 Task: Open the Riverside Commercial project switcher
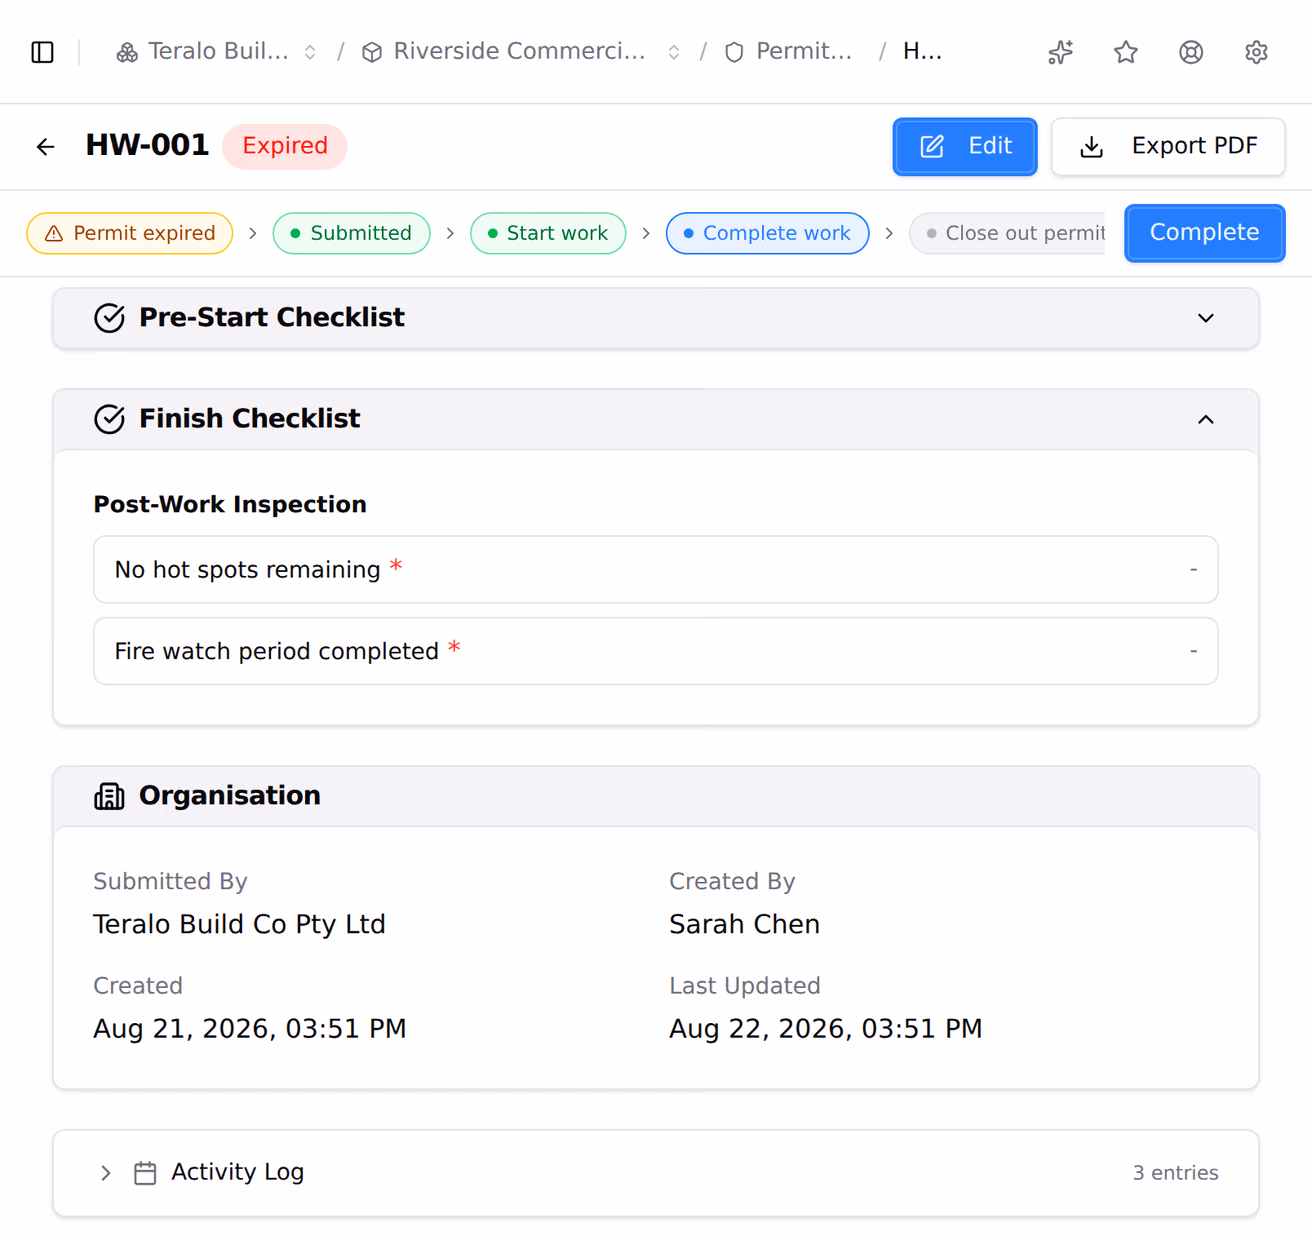521,52
